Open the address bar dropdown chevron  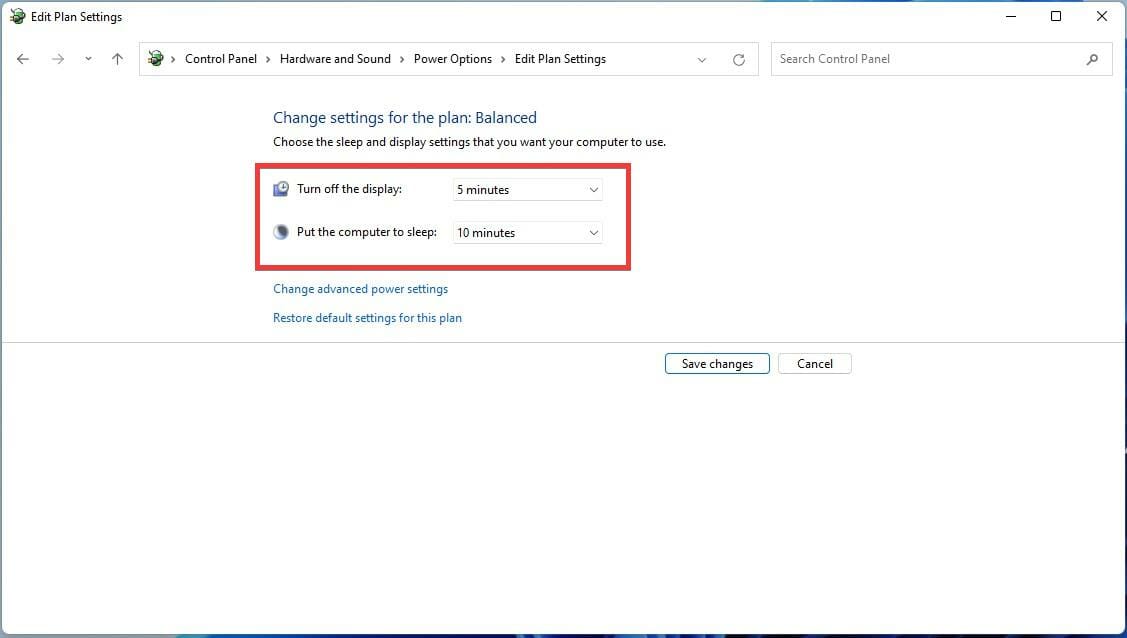702,59
